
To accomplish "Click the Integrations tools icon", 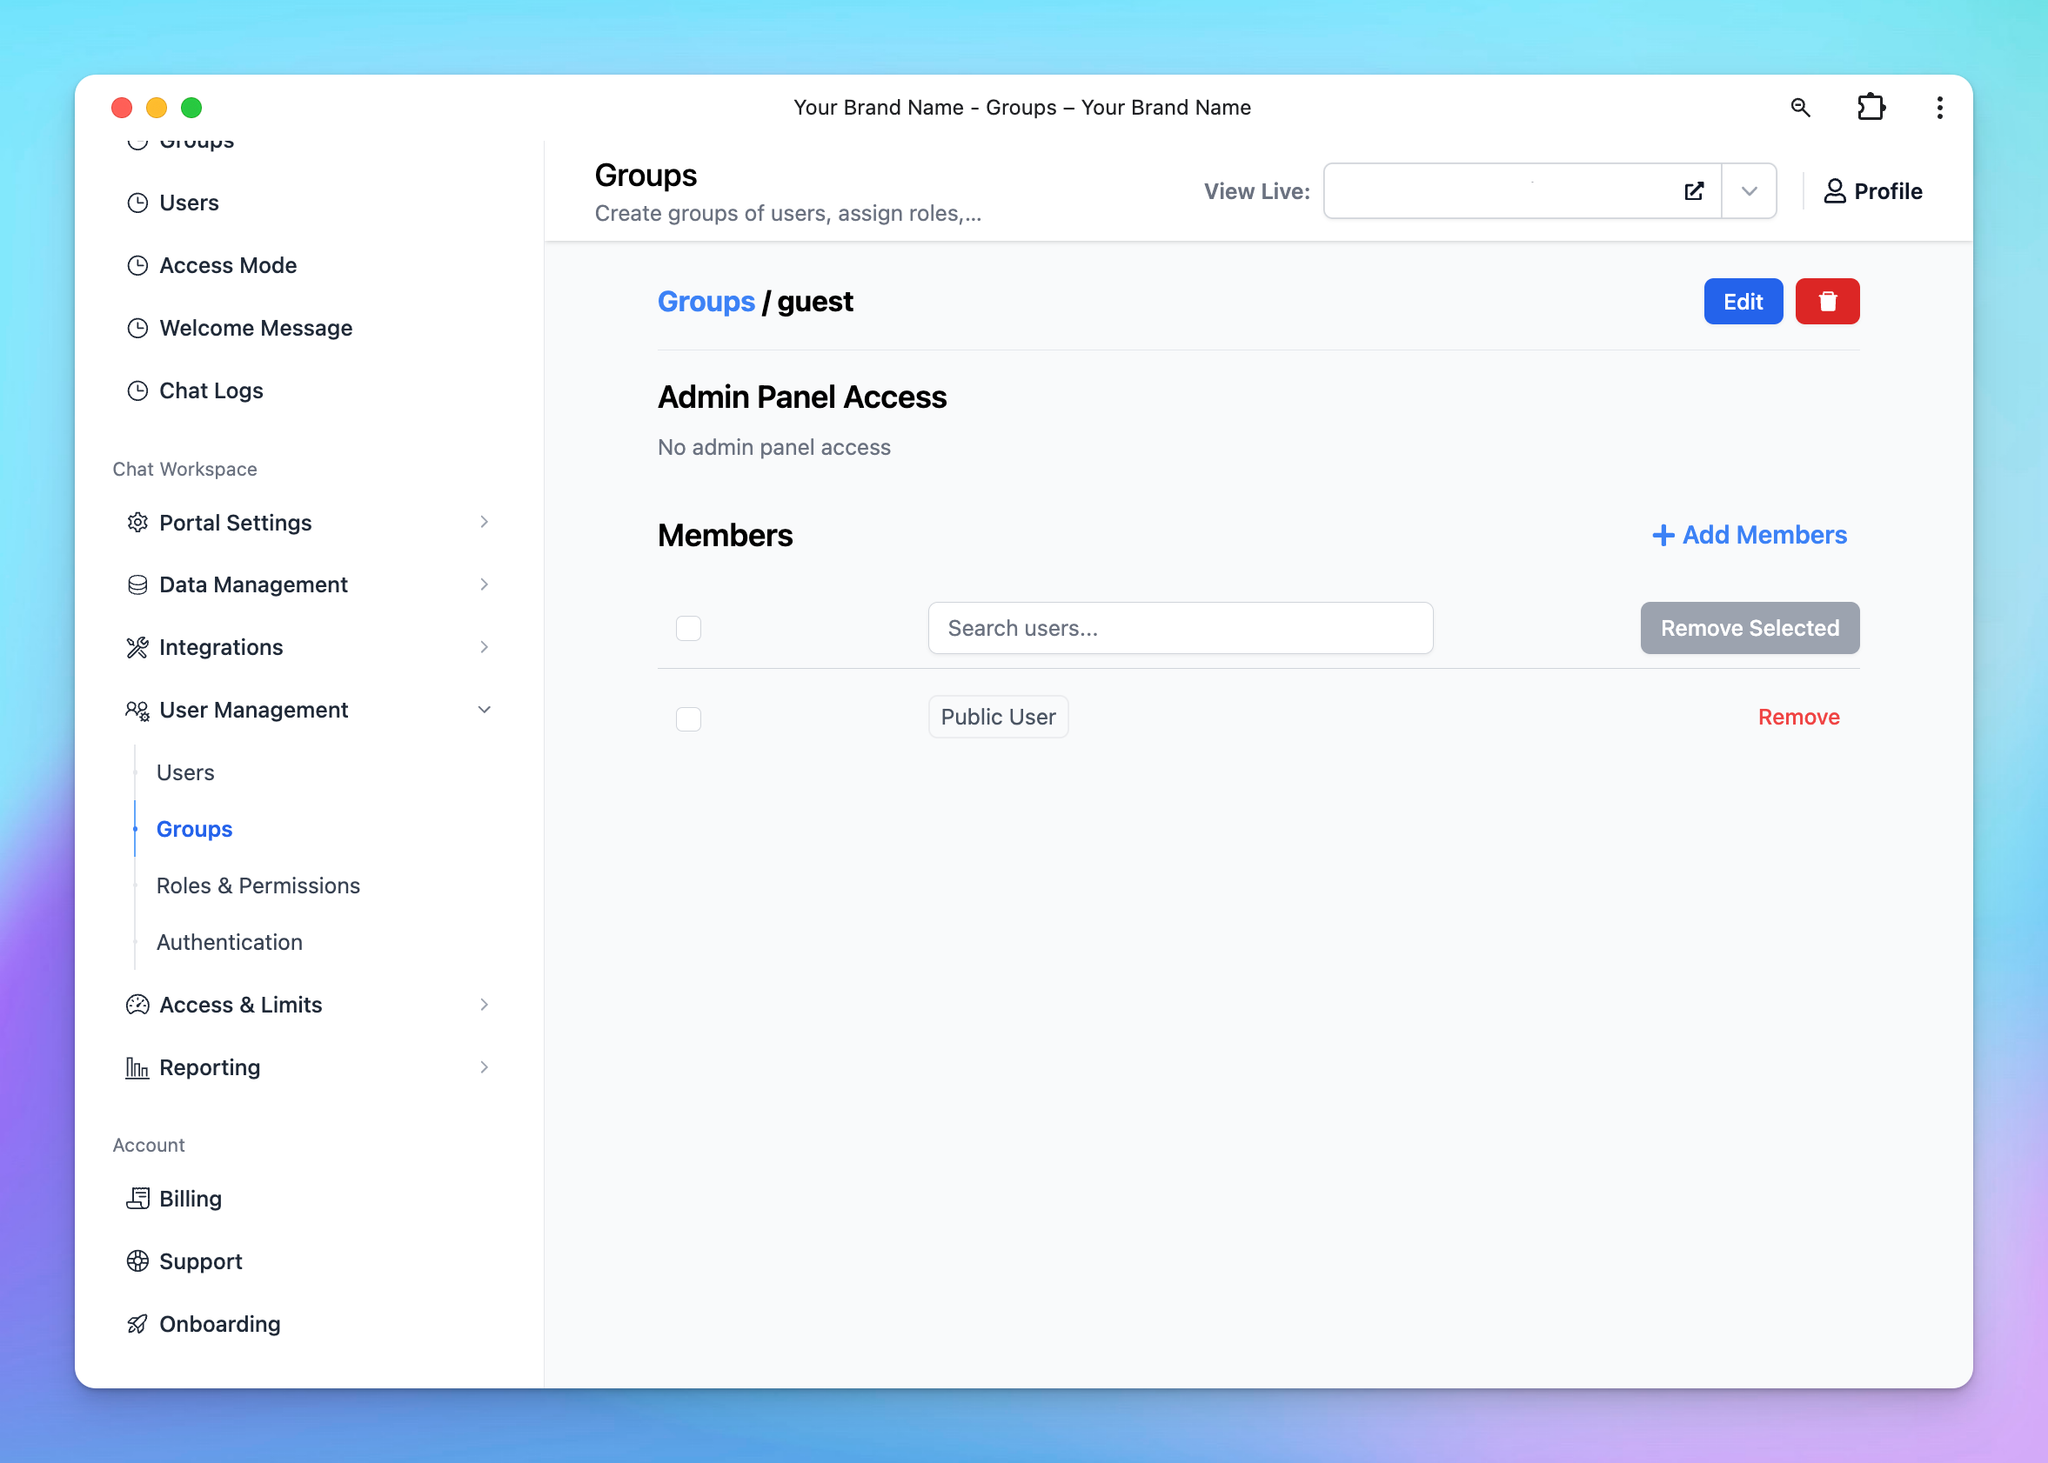I will (x=138, y=648).
